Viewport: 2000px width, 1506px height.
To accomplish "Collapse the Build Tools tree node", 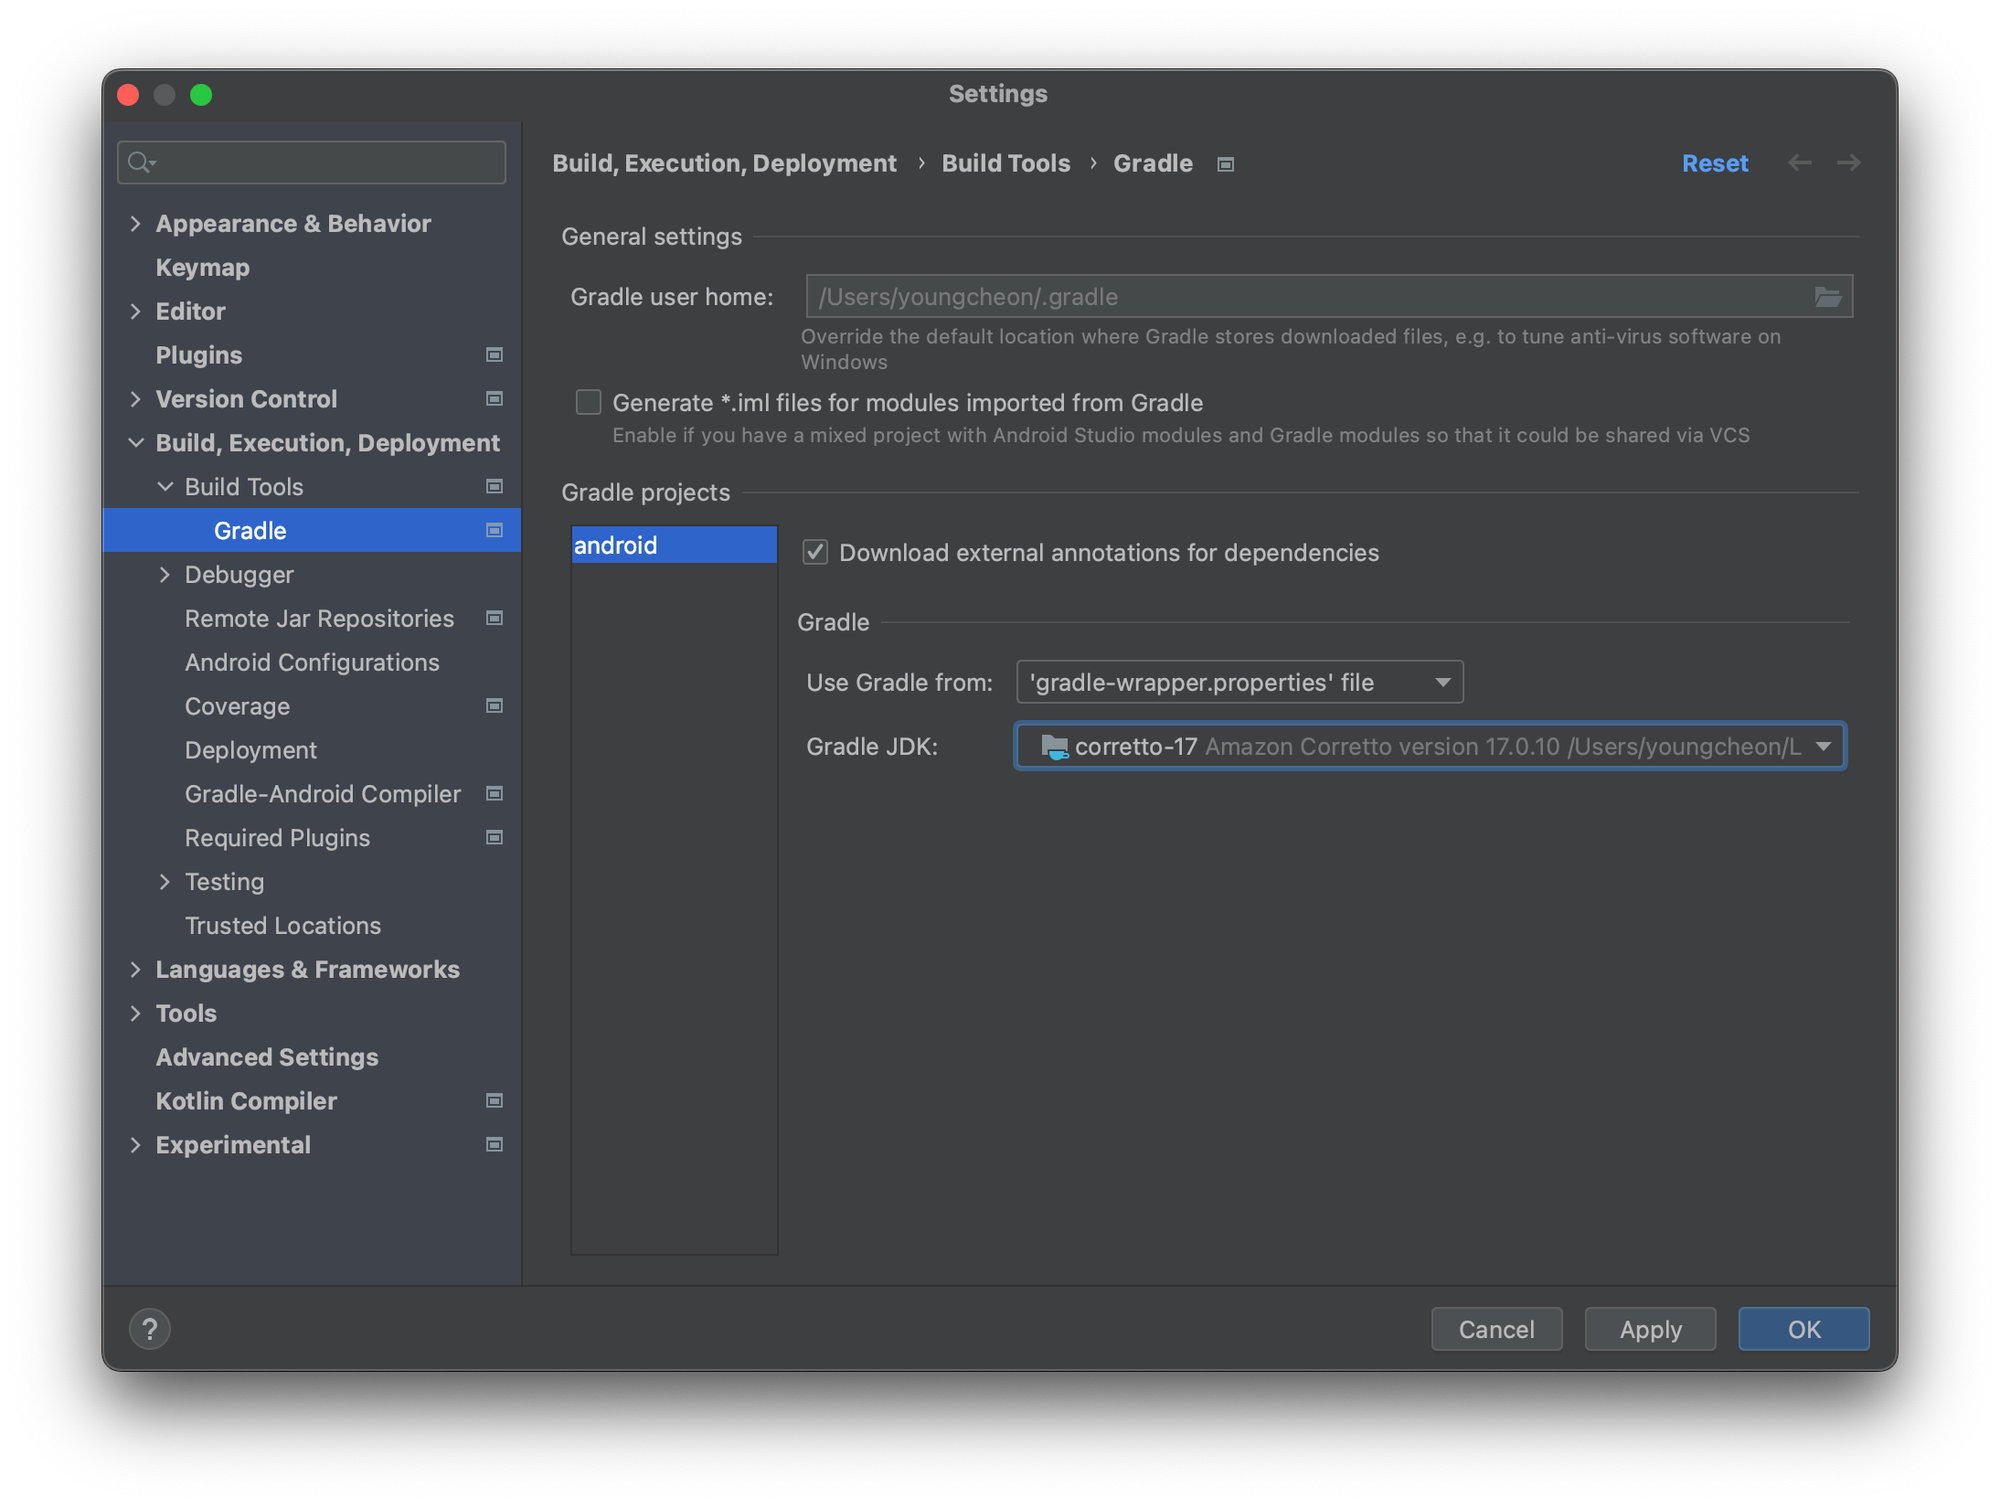I will pyautogui.click(x=165, y=487).
